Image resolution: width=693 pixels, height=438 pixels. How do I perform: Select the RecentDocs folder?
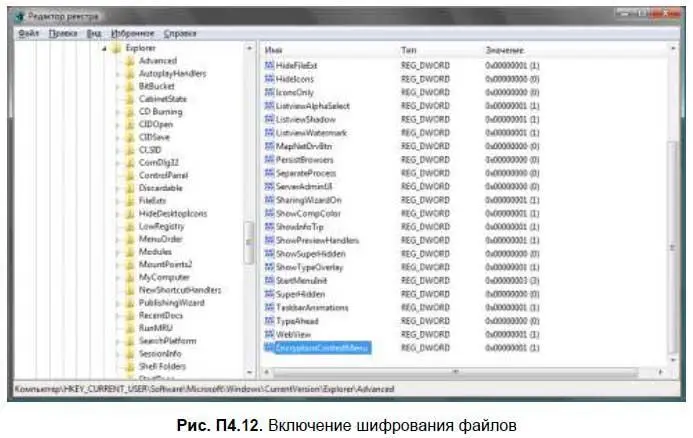click(x=161, y=316)
